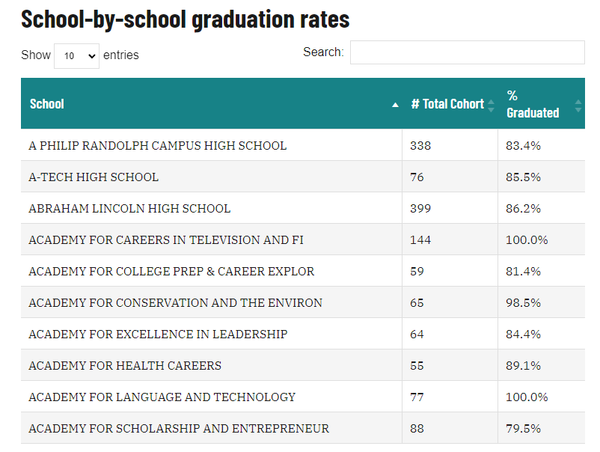Click Abraham Lincoln High School row
The image size is (600, 452).
pos(129,209)
